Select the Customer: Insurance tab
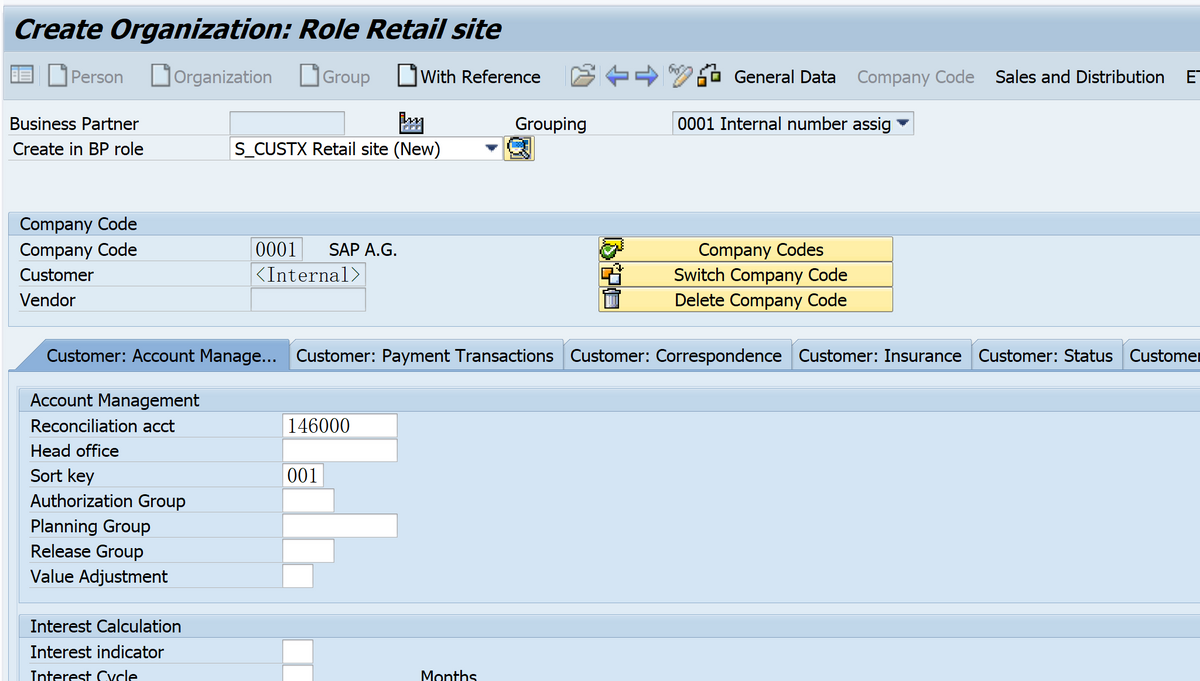 [x=880, y=355]
